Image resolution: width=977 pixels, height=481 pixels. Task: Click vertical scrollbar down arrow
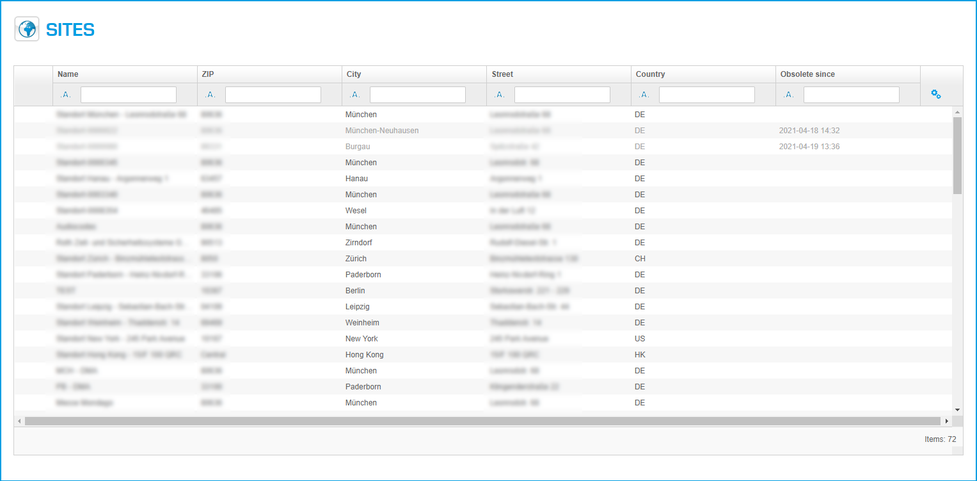957,410
